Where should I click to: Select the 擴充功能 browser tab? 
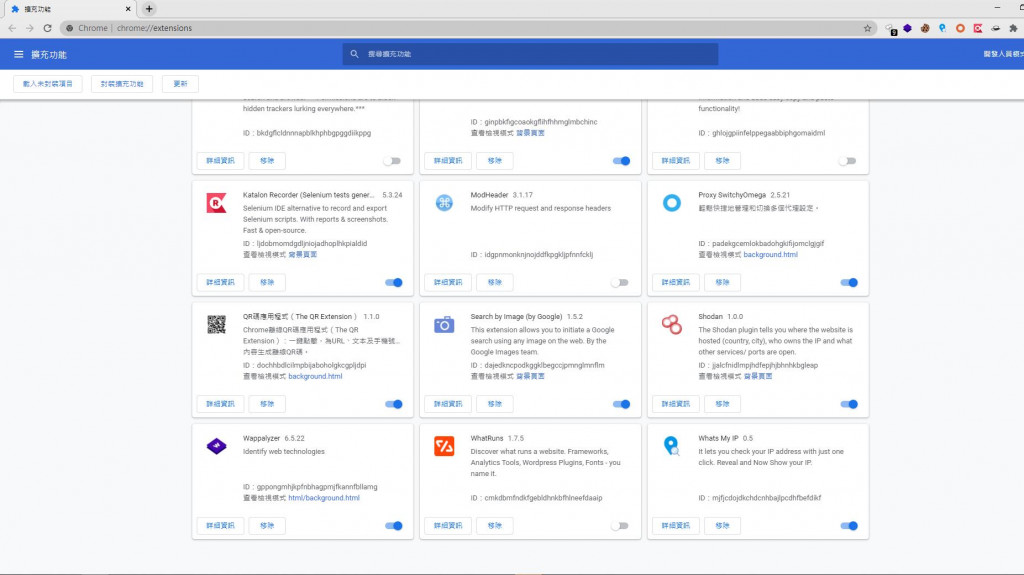point(69,9)
